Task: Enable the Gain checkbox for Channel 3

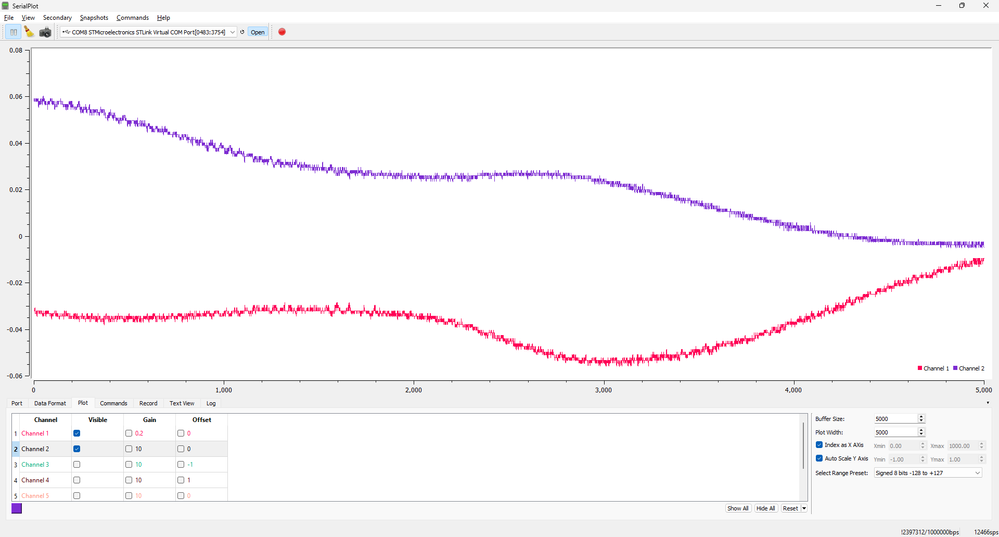Action: pyautogui.click(x=129, y=464)
